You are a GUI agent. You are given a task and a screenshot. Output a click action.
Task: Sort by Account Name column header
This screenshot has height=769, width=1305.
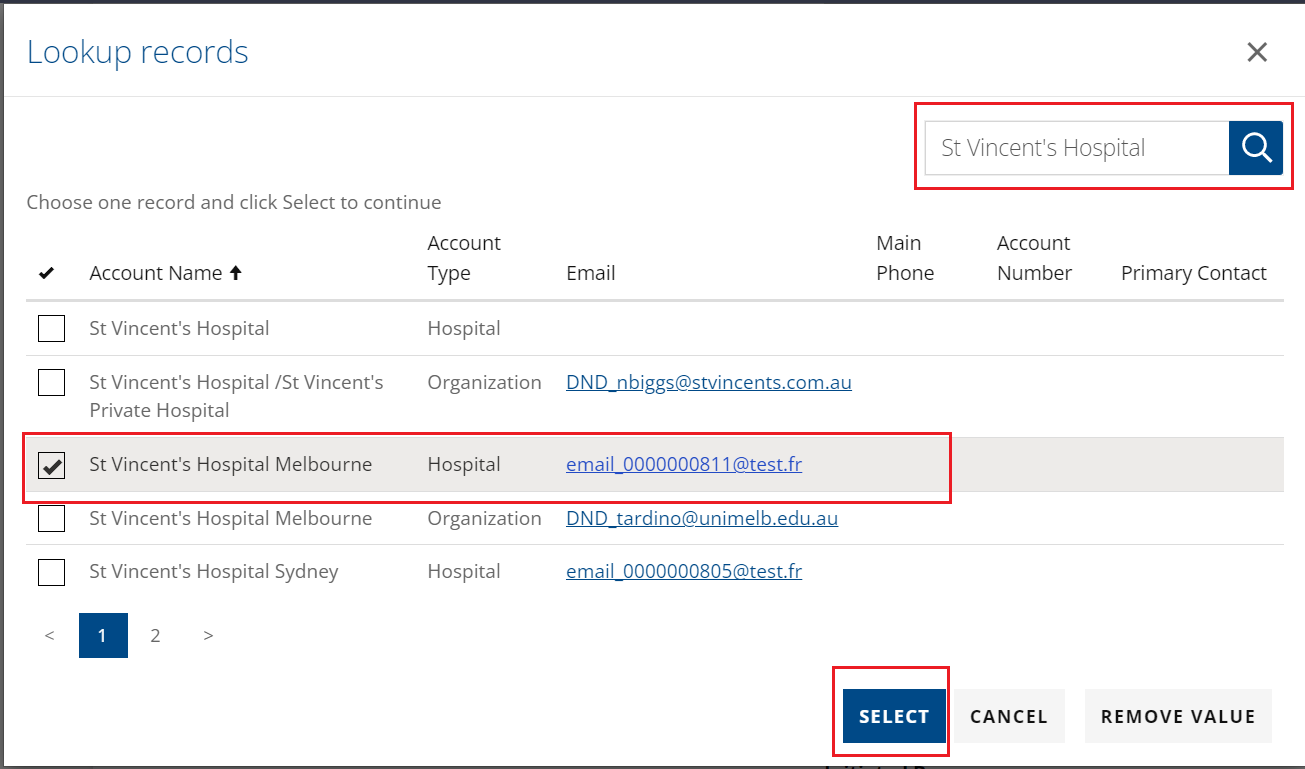[x=165, y=273]
